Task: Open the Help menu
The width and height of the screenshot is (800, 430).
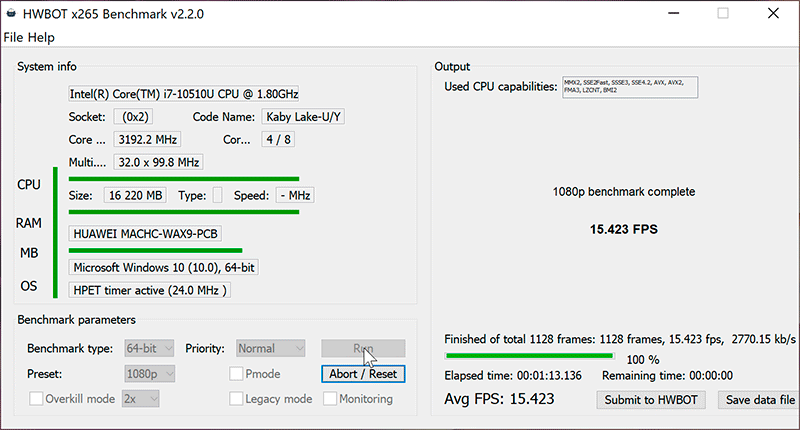Action: tap(41, 37)
